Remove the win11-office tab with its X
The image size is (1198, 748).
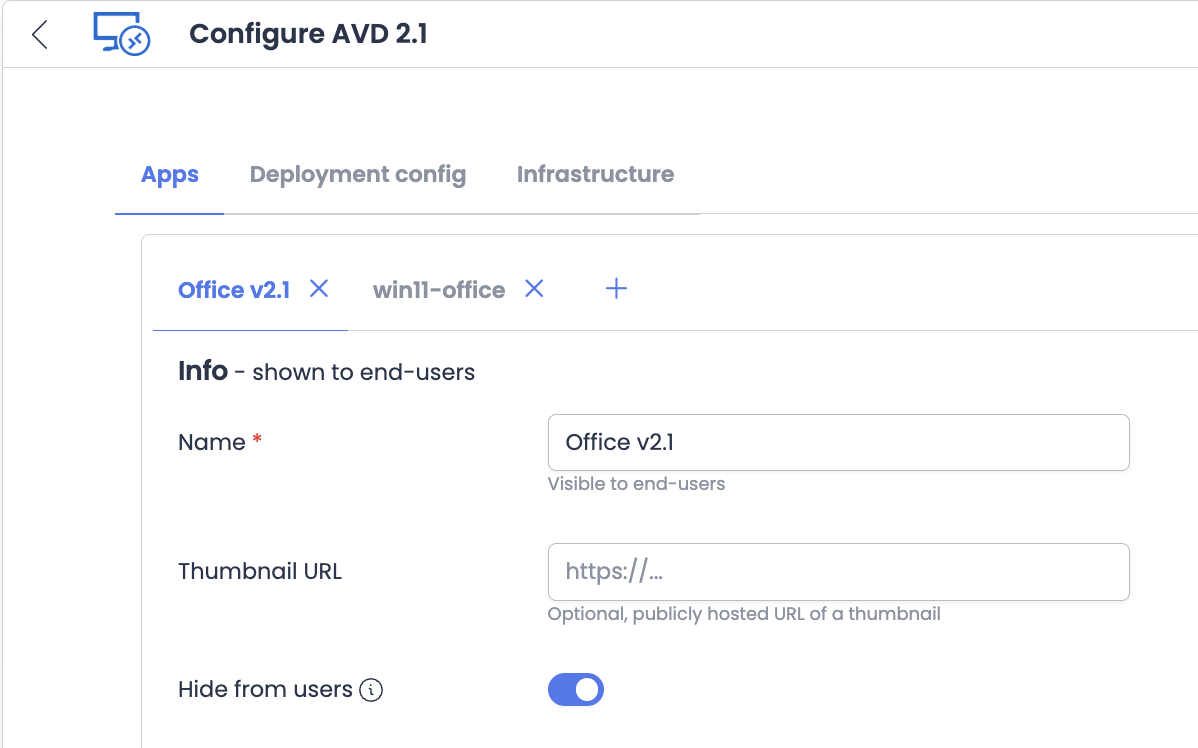535,289
